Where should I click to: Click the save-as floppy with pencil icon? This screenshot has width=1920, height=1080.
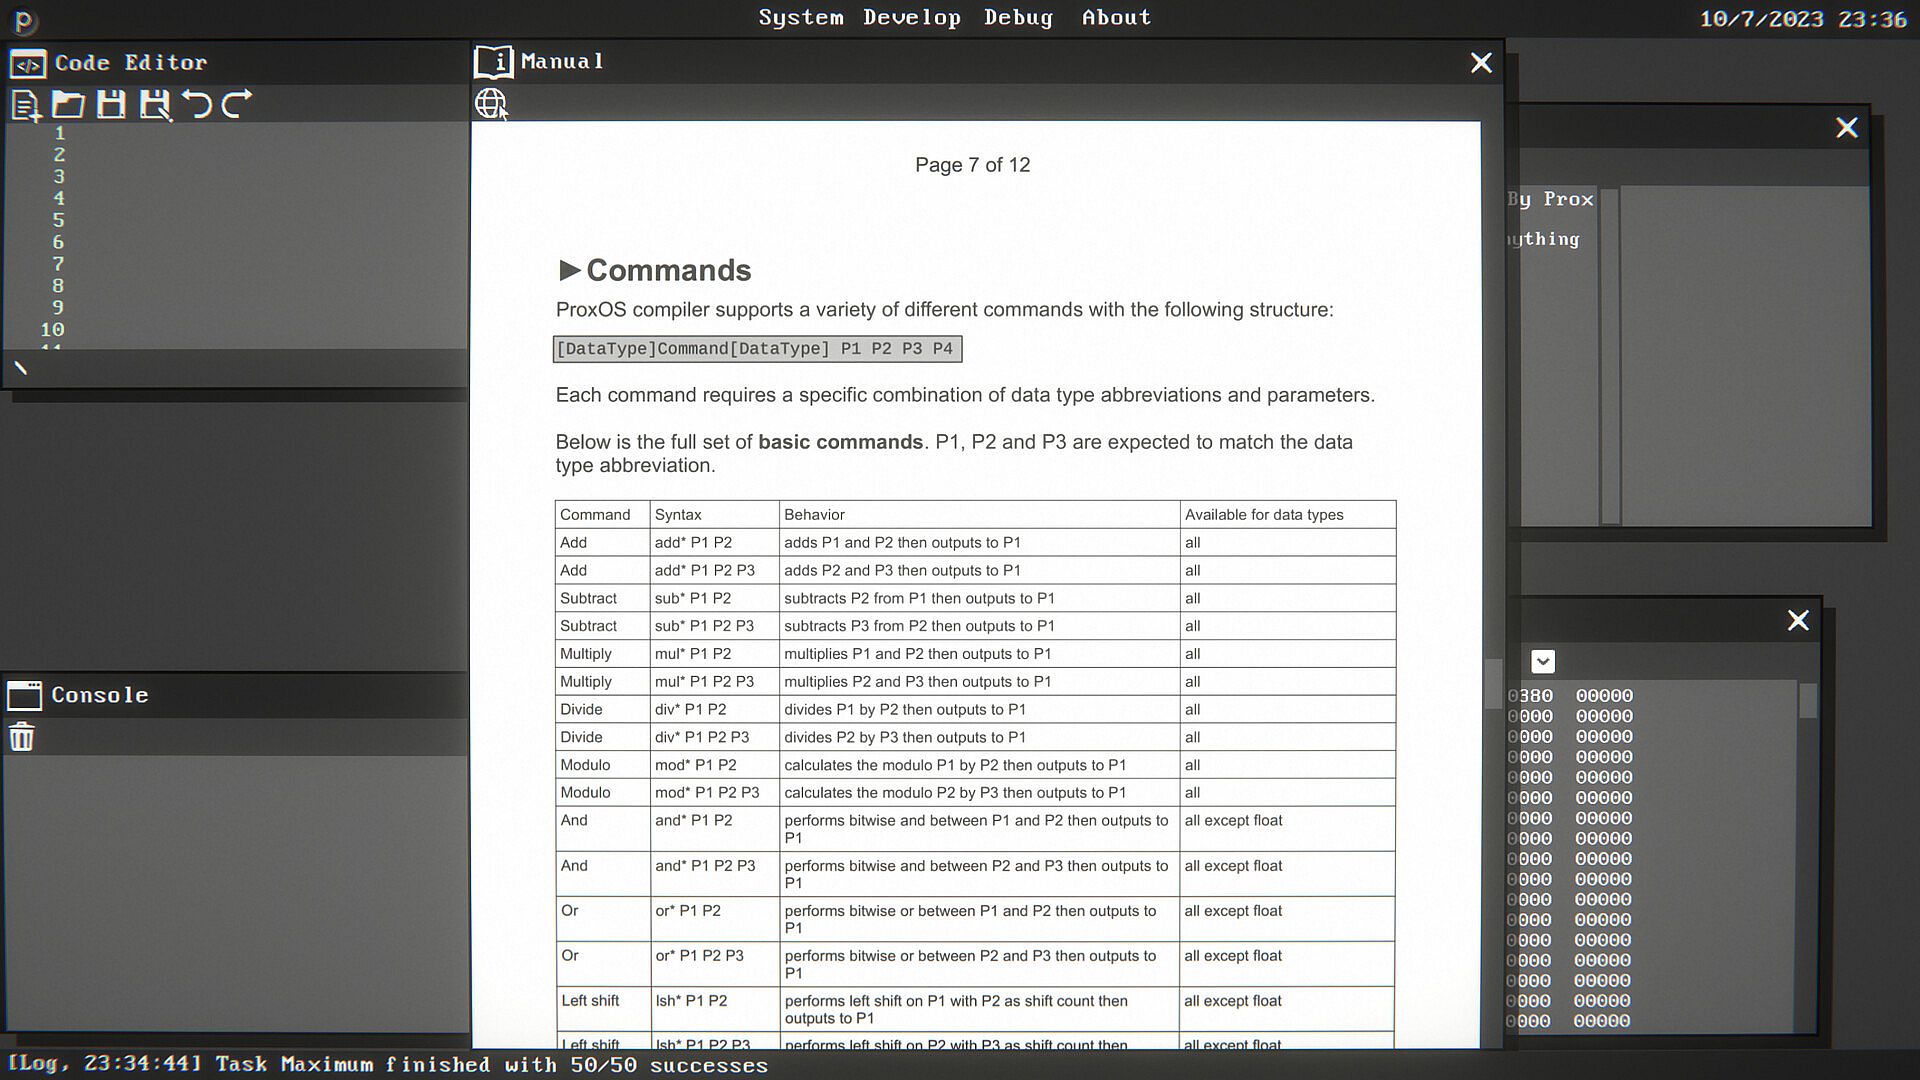pyautogui.click(x=155, y=104)
